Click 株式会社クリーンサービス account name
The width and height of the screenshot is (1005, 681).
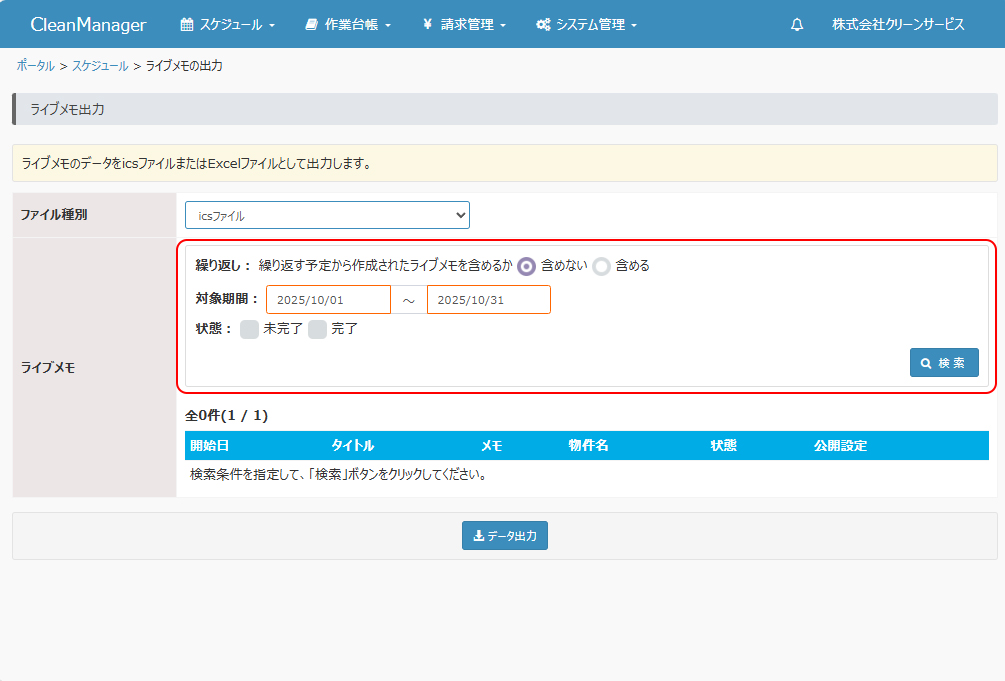[x=898, y=25]
